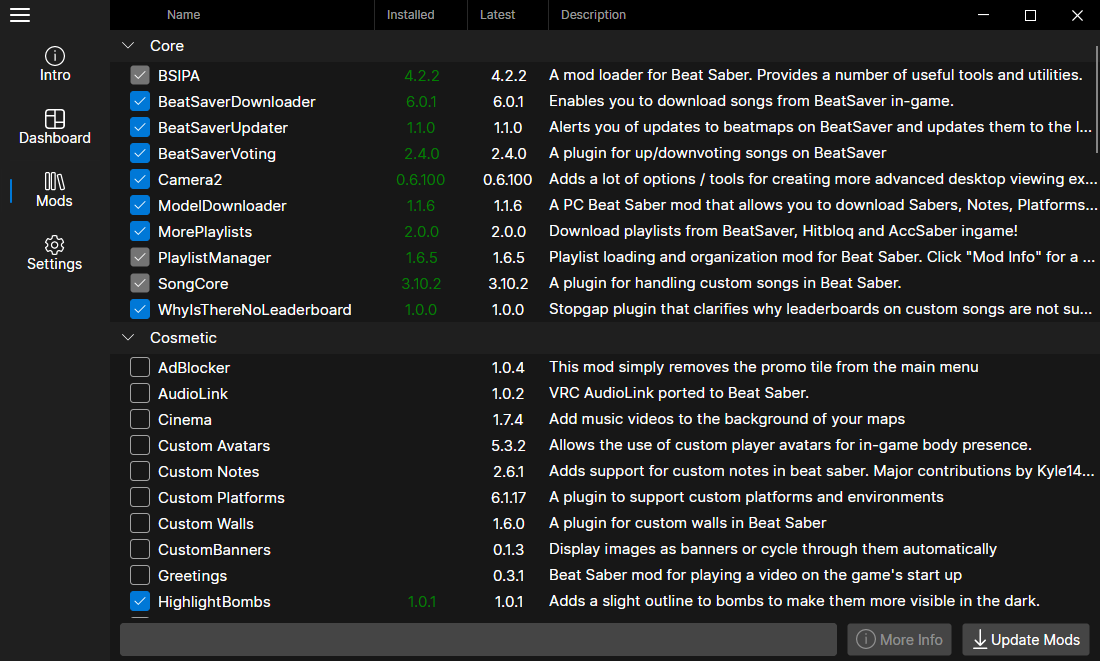Select the WhyIsThereNoLeaderboard mod name
The image size is (1100, 661).
click(x=255, y=309)
